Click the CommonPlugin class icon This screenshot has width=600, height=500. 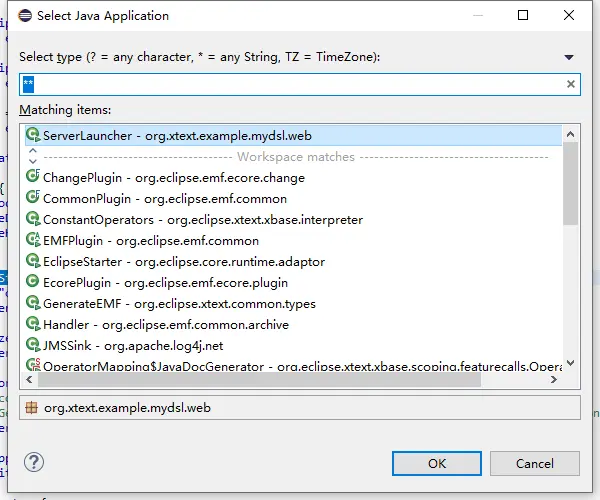click(x=33, y=197)
